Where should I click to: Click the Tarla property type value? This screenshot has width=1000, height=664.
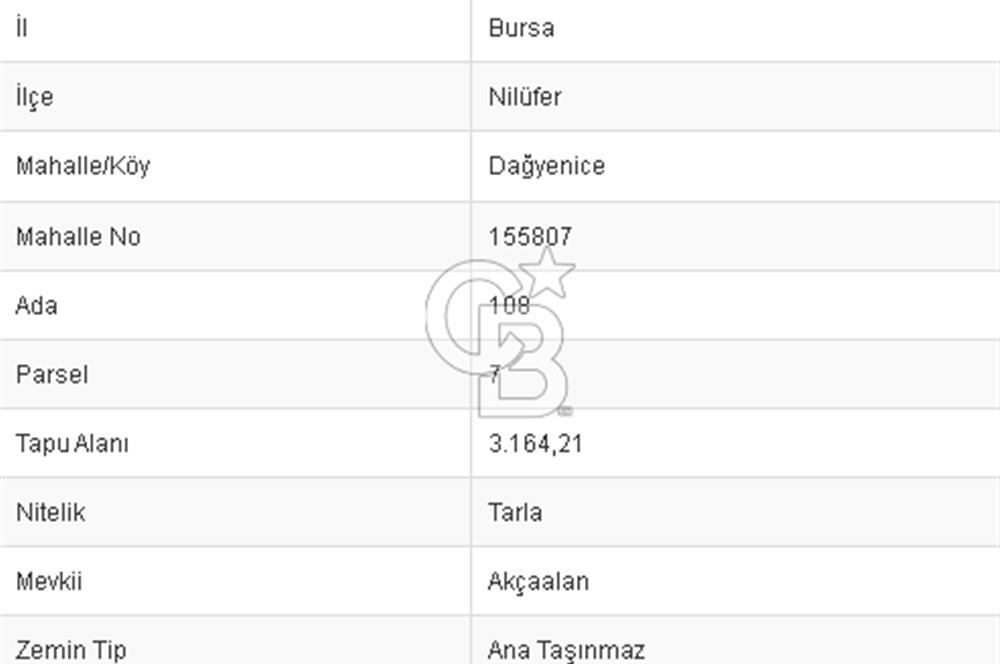[515, 513]
